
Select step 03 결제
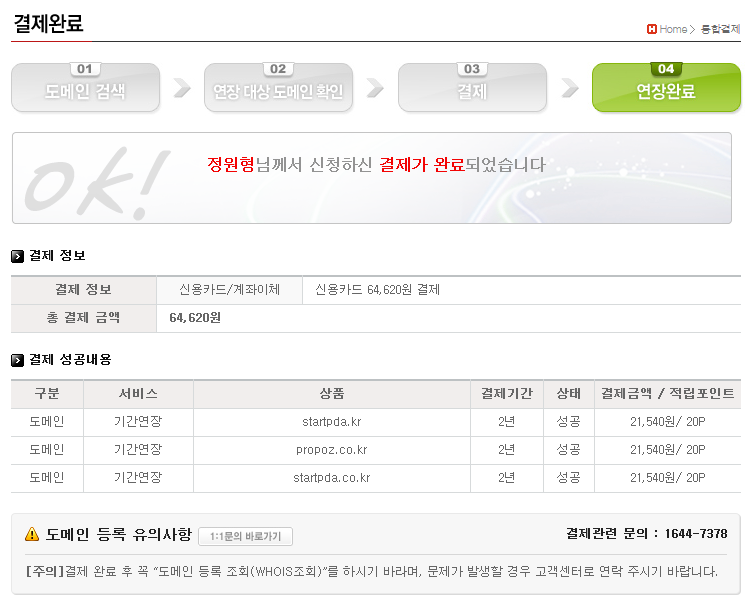coord(472,89)
